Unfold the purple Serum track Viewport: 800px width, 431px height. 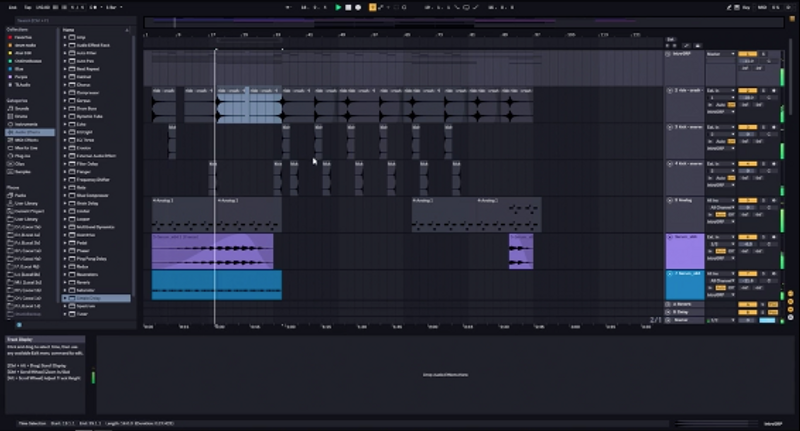click(670, 237)
